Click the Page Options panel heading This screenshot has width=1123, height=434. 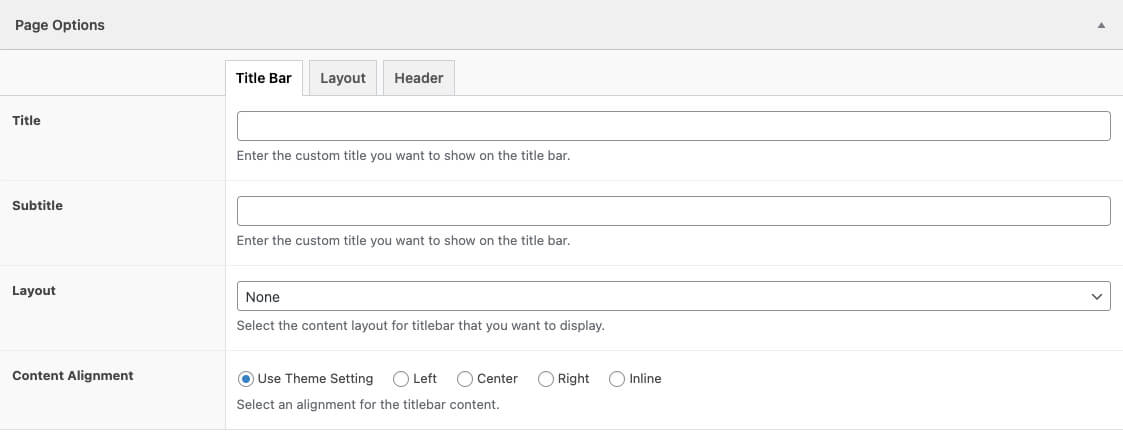pos(60,25)
